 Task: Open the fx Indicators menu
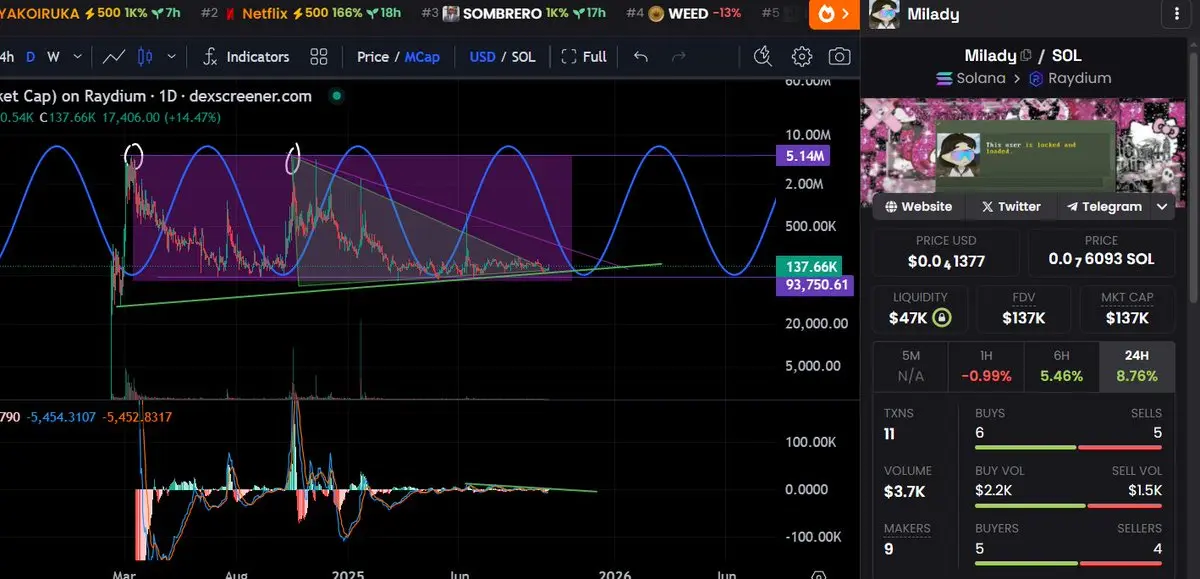coord(246,57)
